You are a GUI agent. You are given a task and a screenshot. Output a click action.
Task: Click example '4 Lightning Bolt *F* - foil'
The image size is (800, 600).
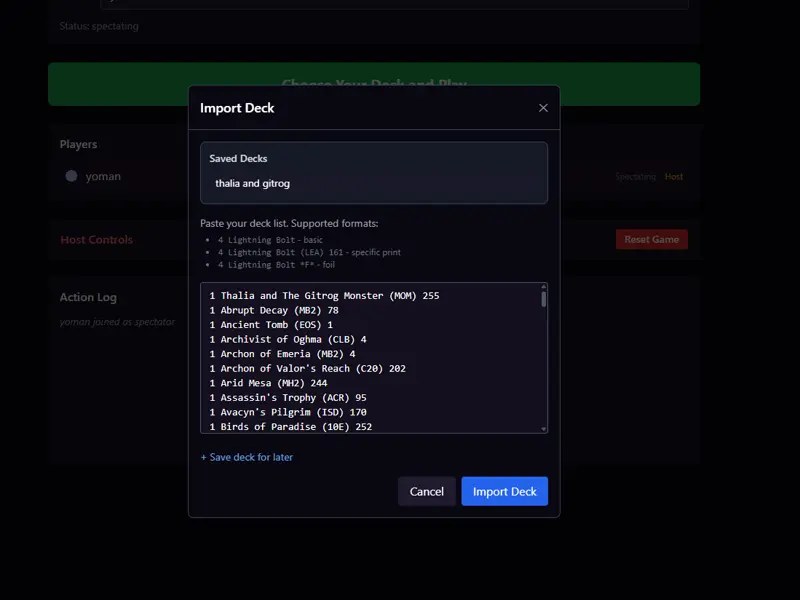(x=276, y=265)
